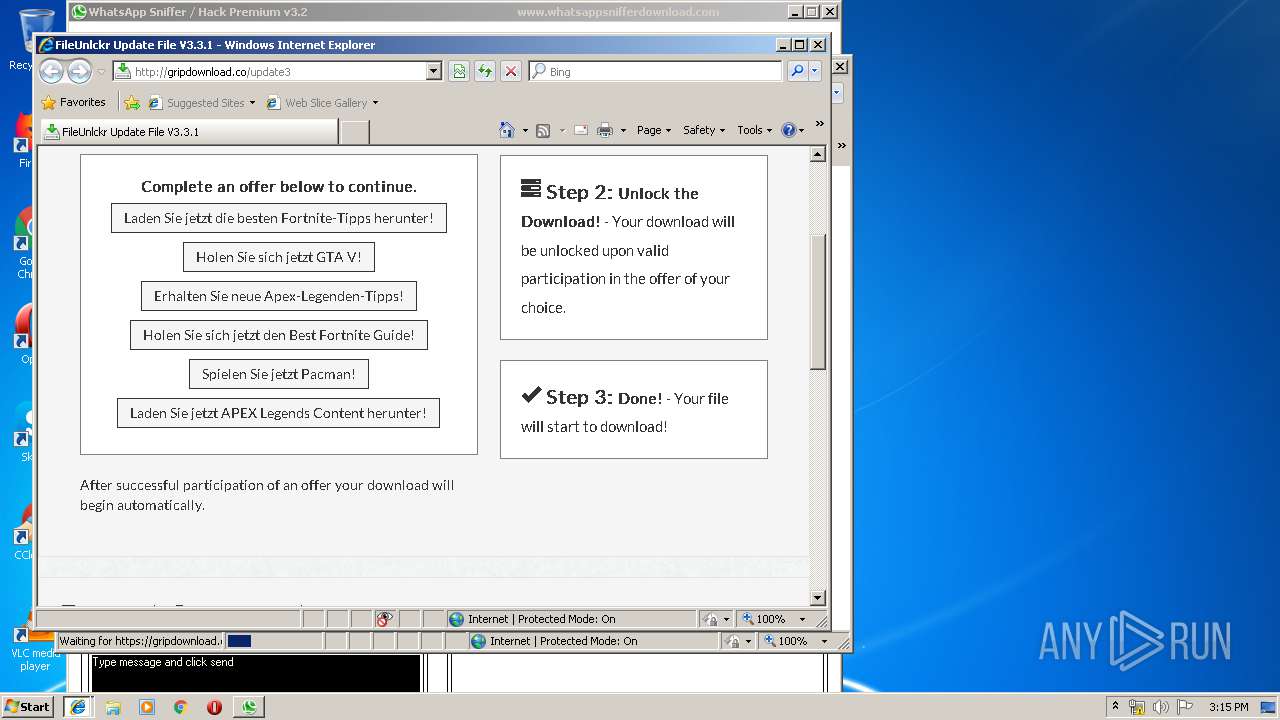
Task: Click Holen Sie sich jetzt den Best Fortnite Guide
Action: [279, 335]
